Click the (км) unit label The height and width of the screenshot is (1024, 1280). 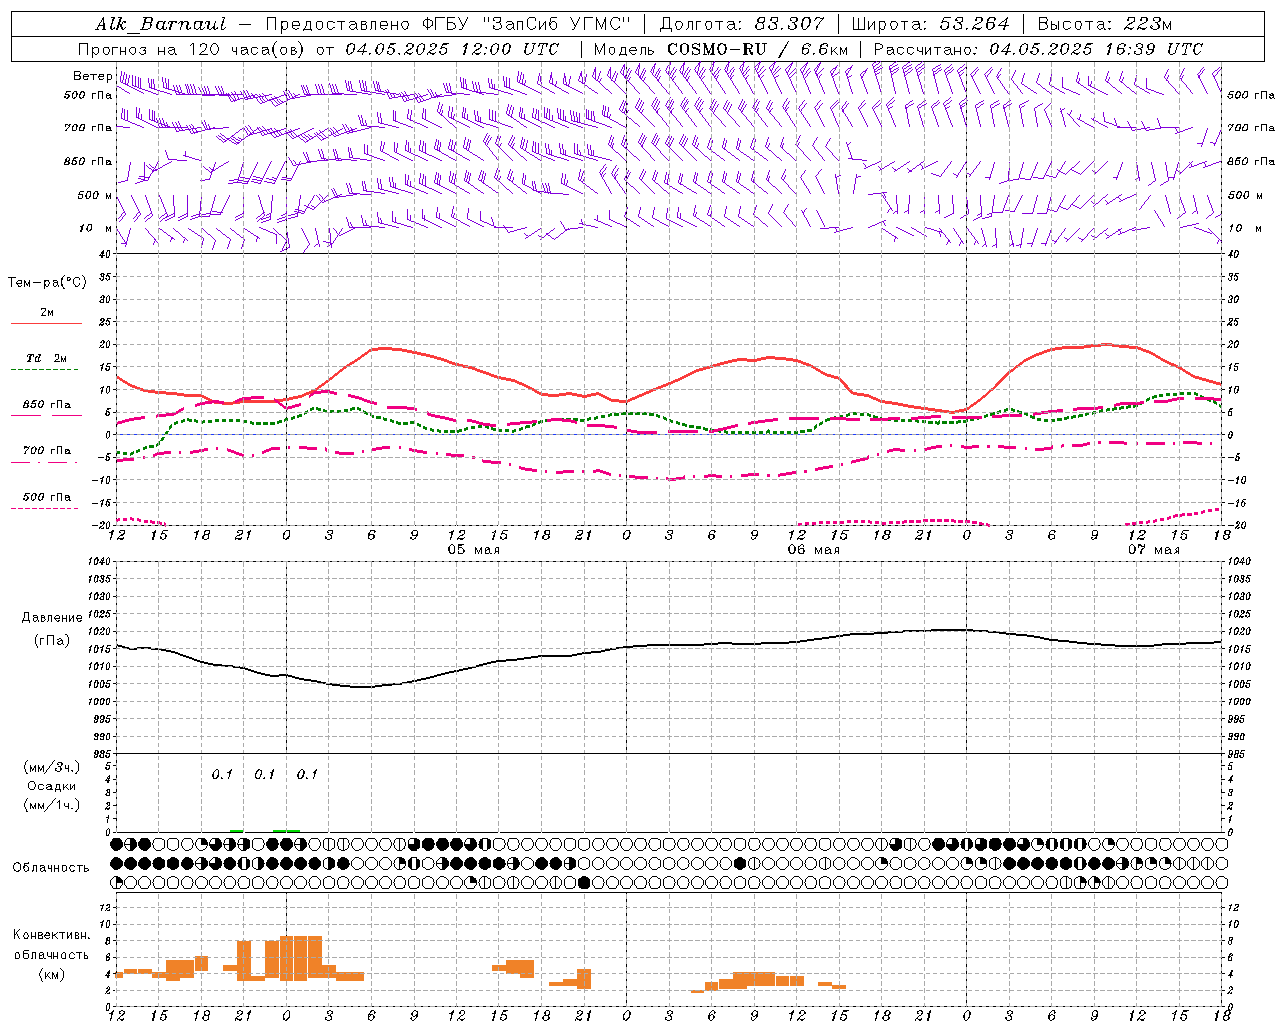52,974
